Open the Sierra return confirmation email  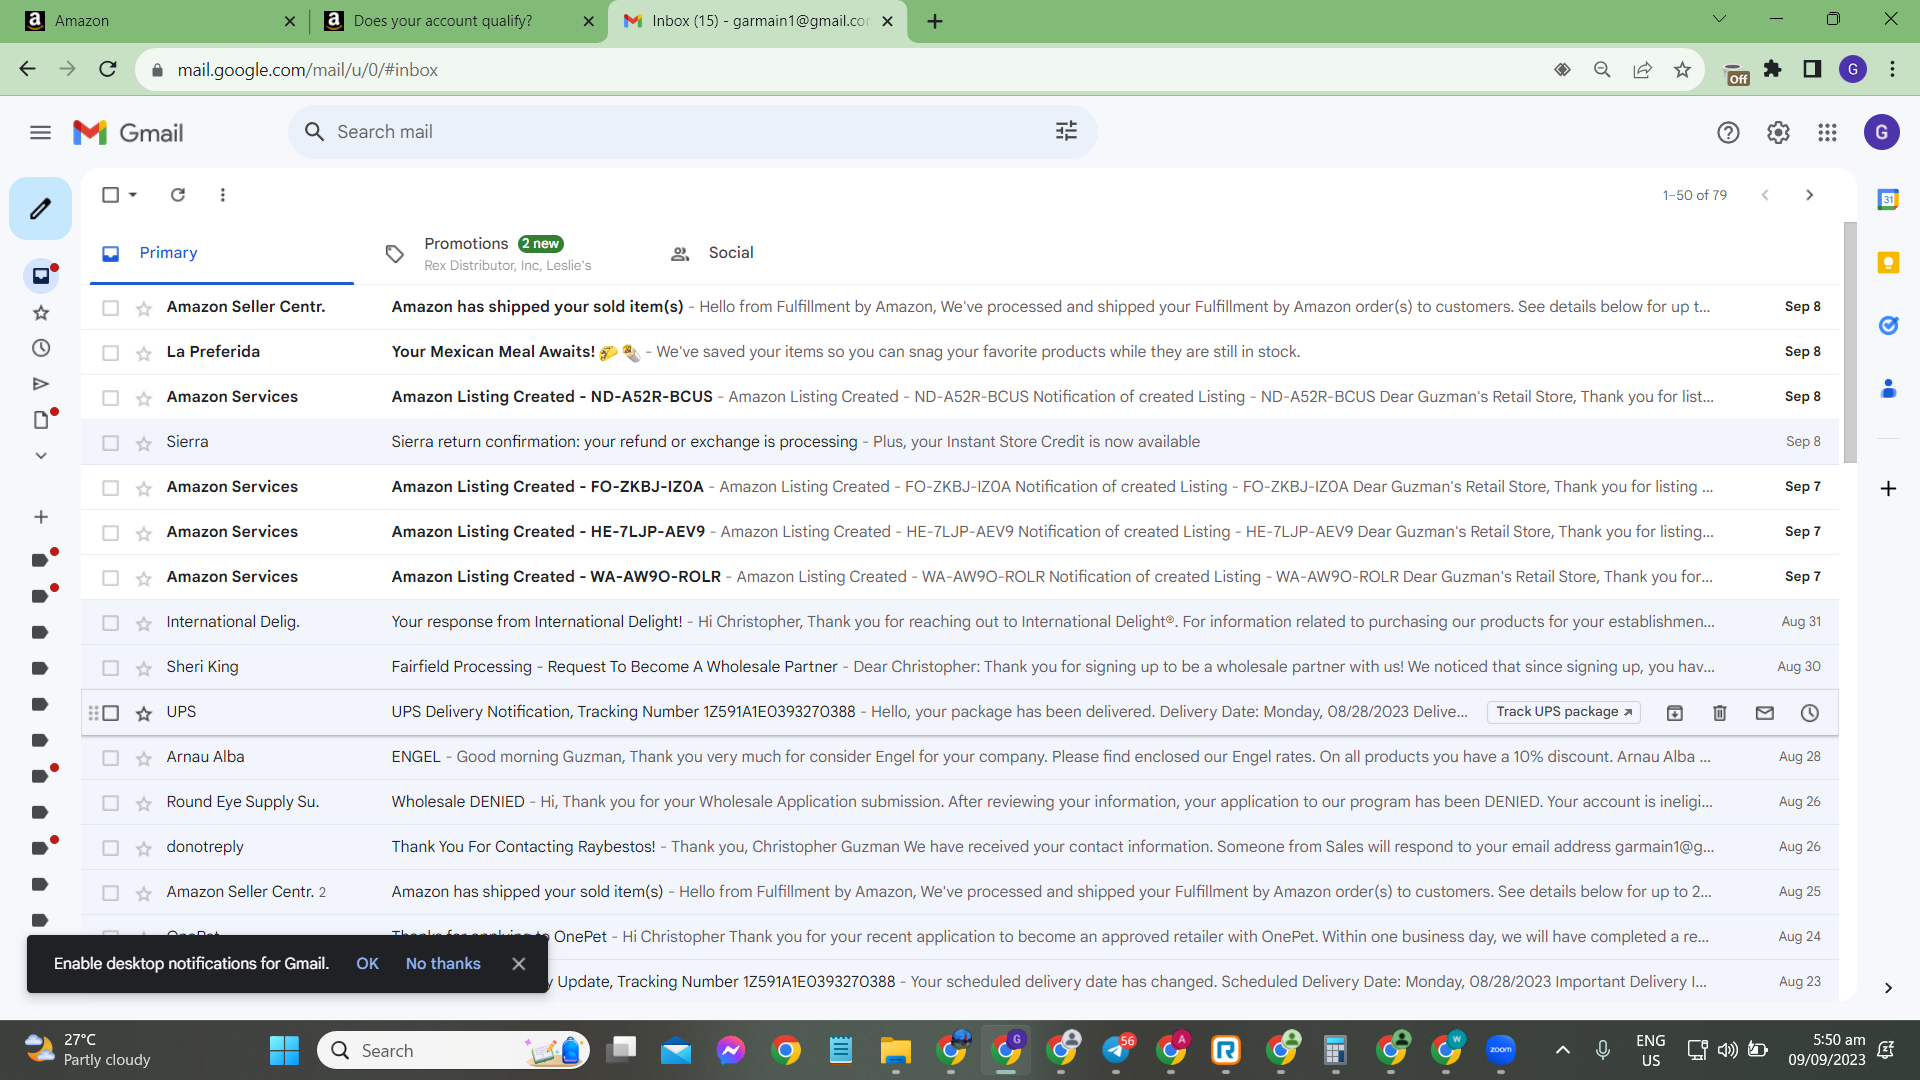[x=960, y=442]
